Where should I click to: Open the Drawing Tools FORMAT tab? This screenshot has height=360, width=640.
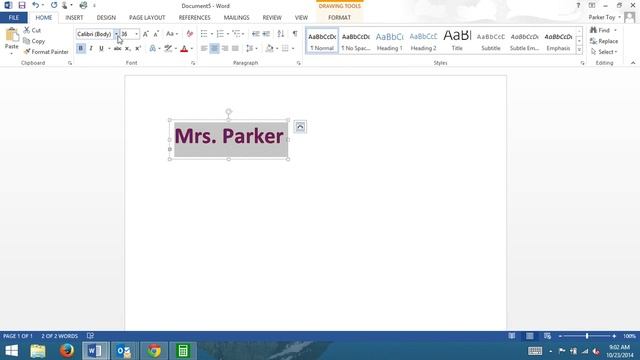point(339,18)
